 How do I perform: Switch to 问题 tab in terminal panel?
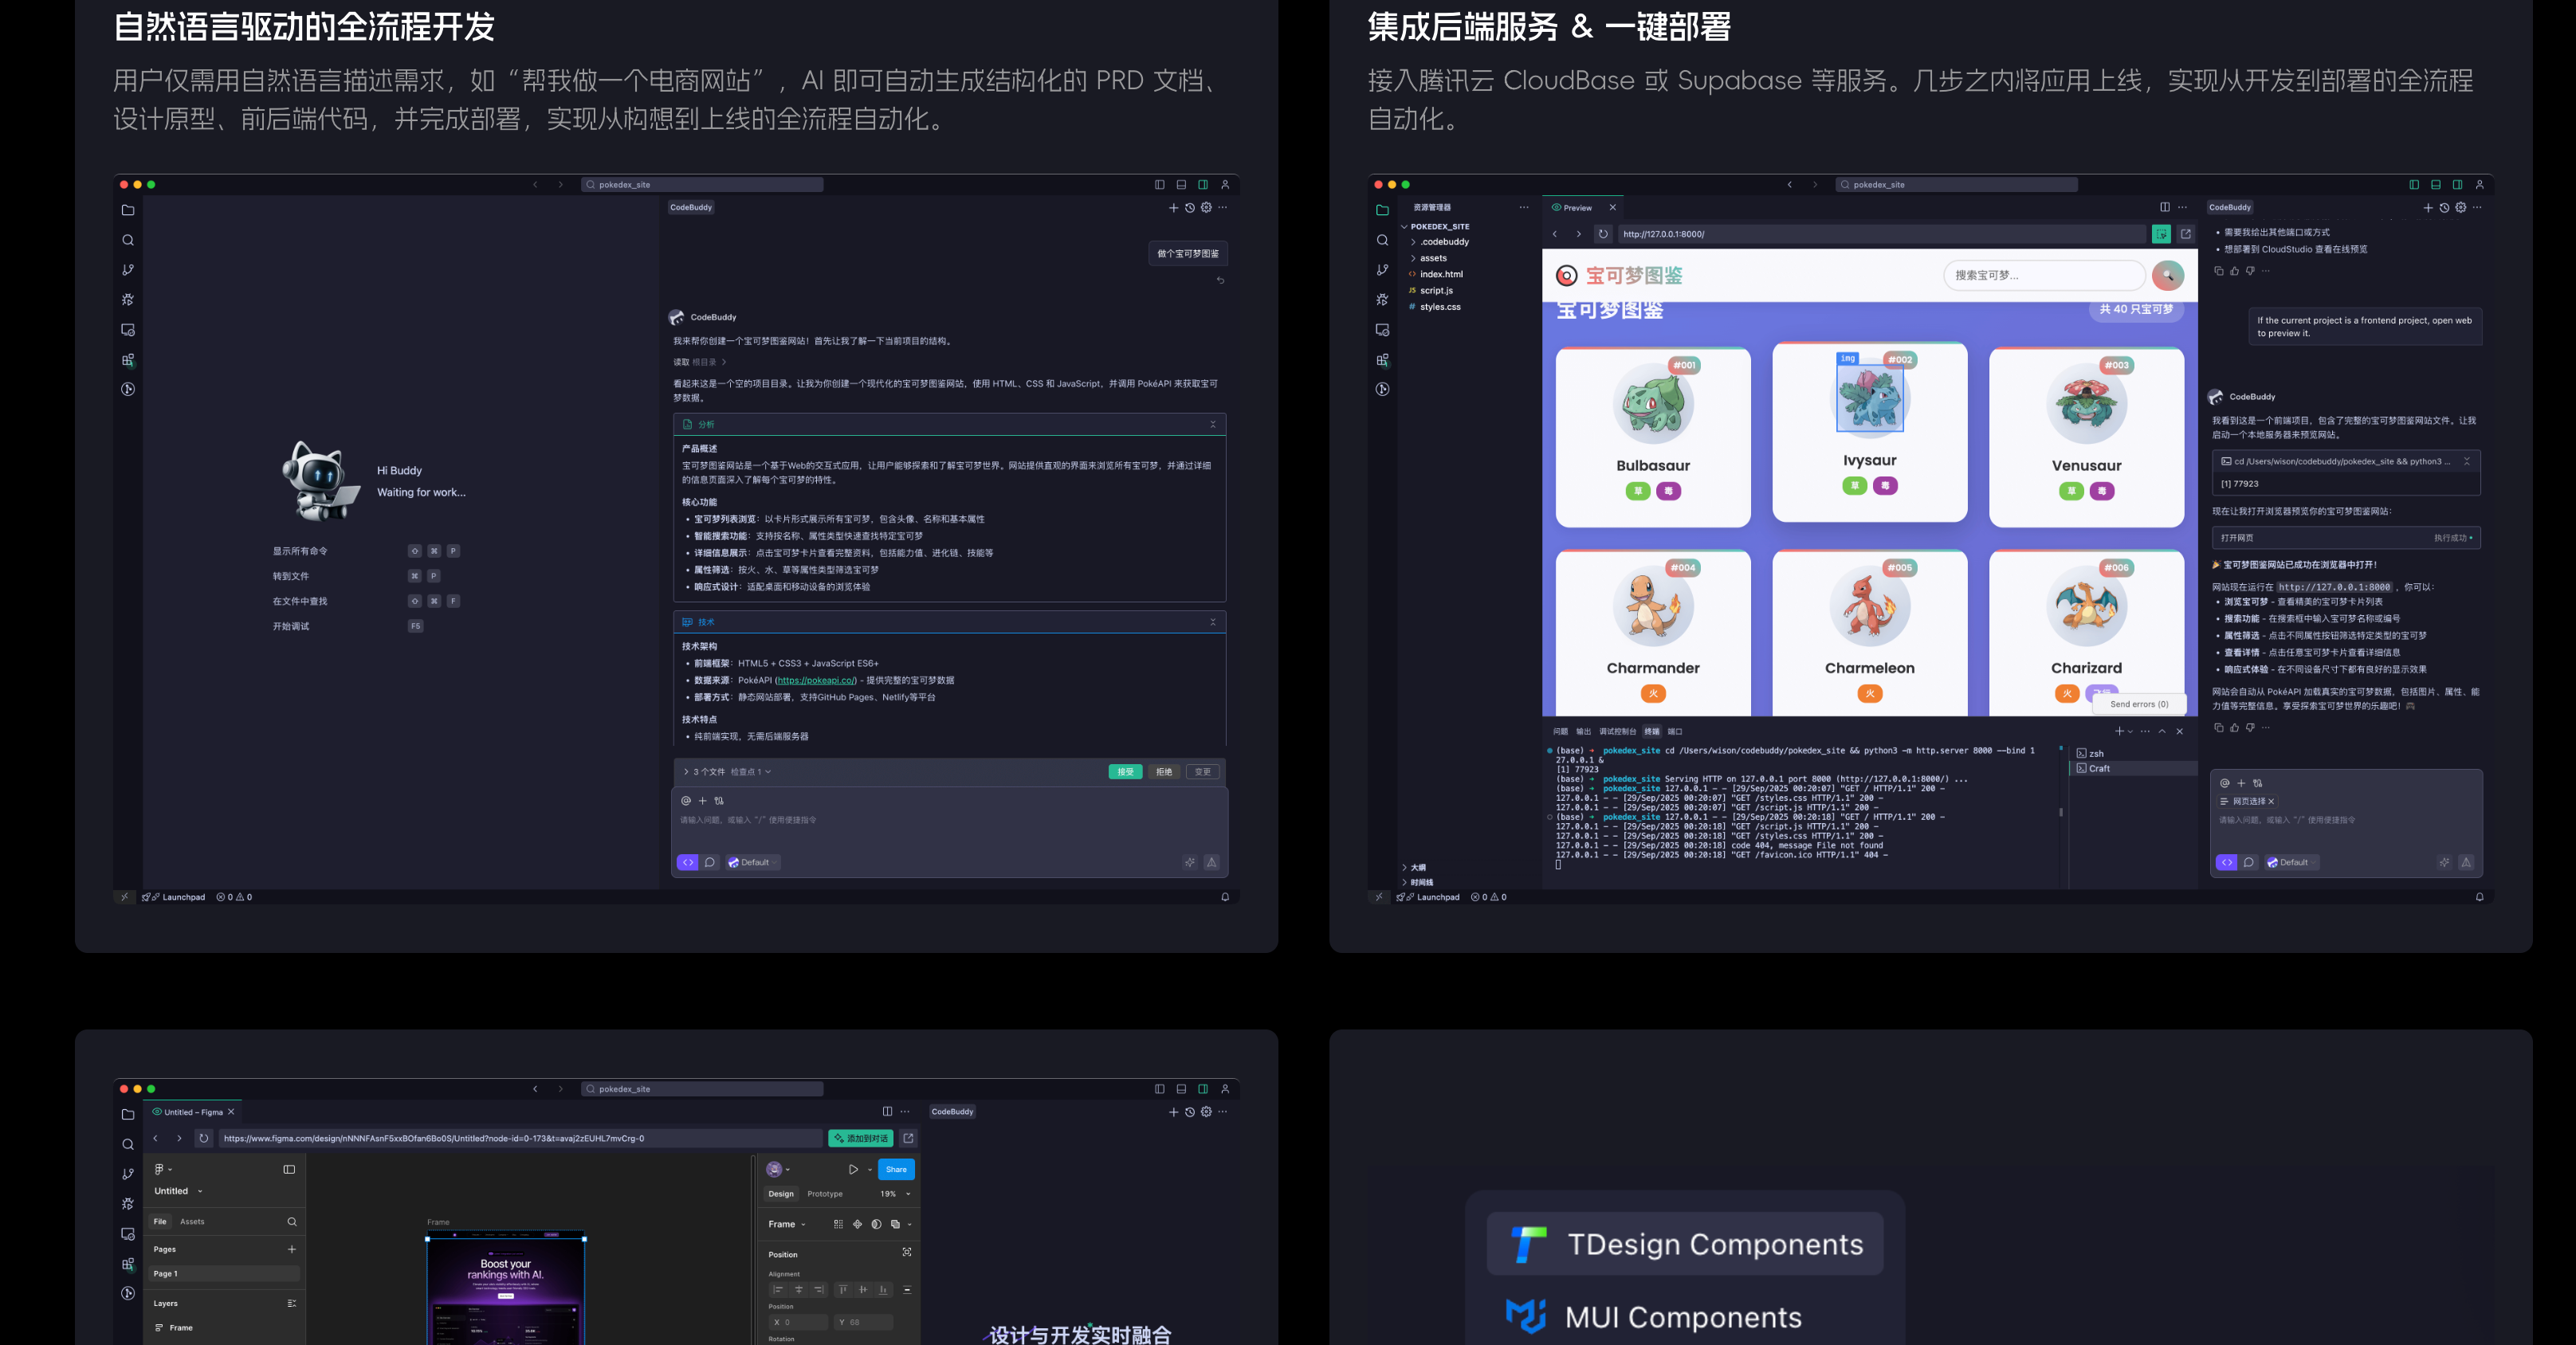(x=1560, y=731)
